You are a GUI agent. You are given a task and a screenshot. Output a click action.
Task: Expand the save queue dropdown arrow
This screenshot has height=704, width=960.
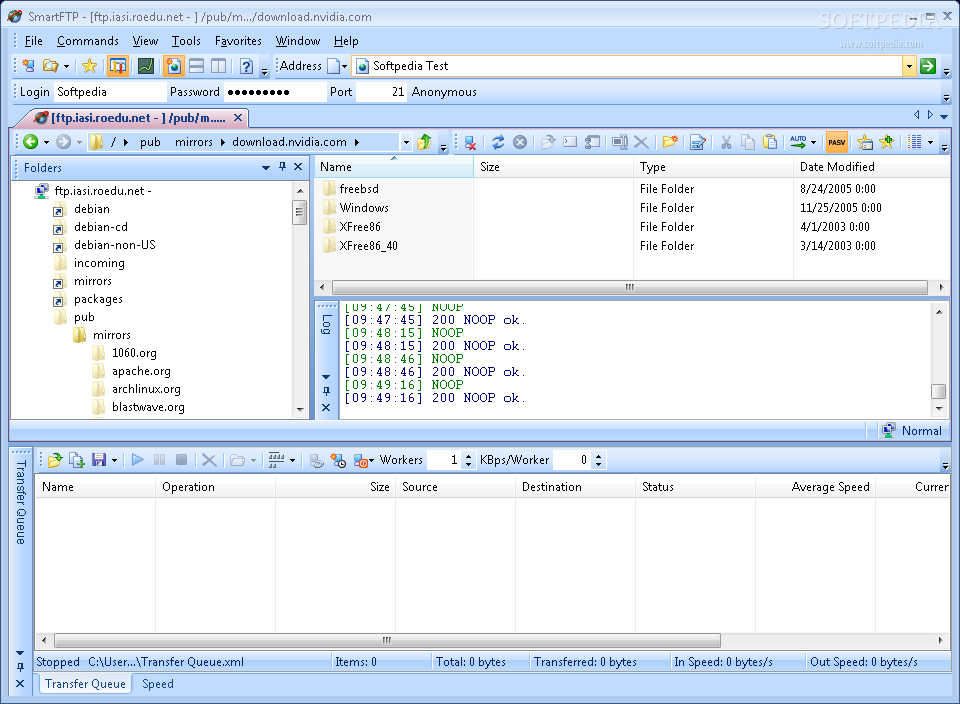point(114,460)
